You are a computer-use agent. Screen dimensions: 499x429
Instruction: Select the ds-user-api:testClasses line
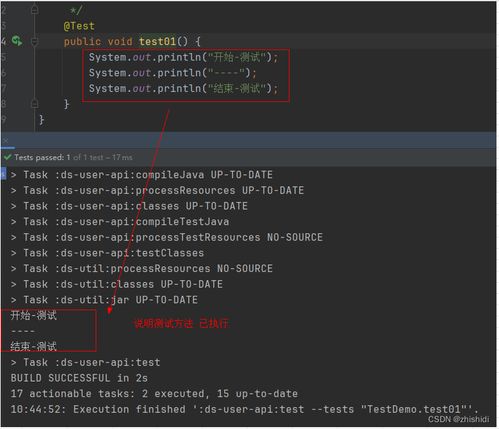(107, 253)
